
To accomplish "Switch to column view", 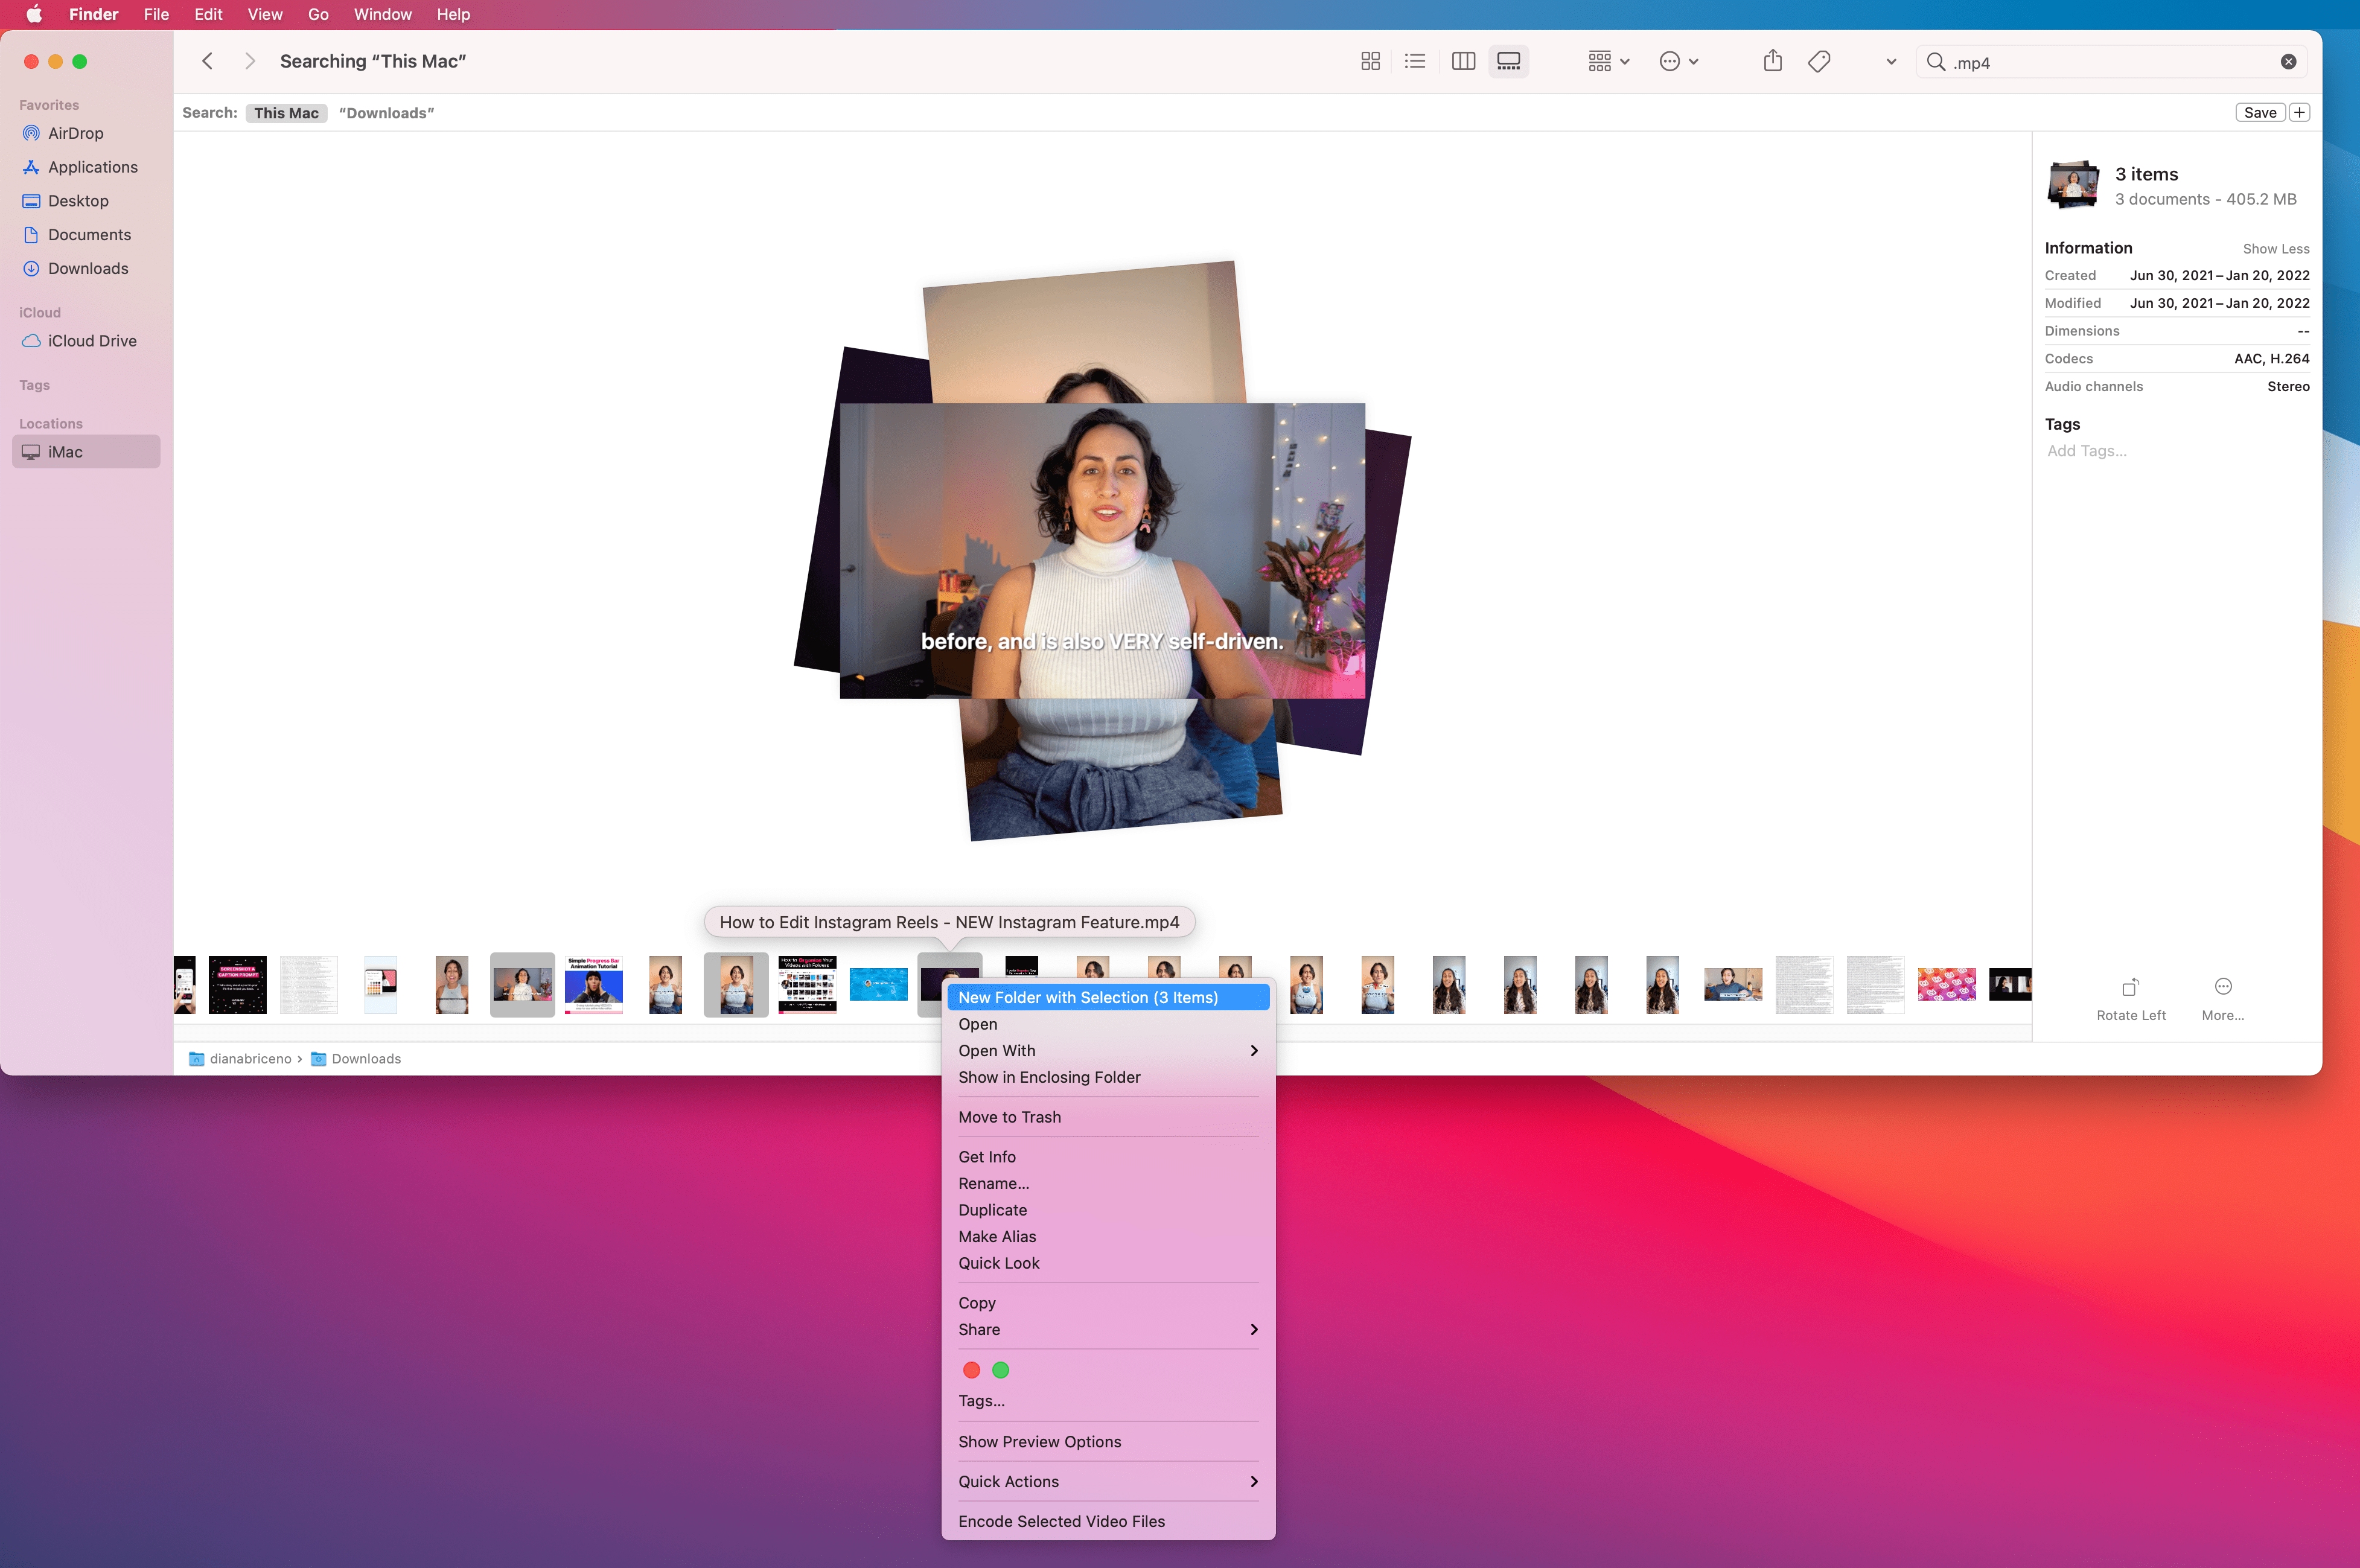I will point(1463,62).
